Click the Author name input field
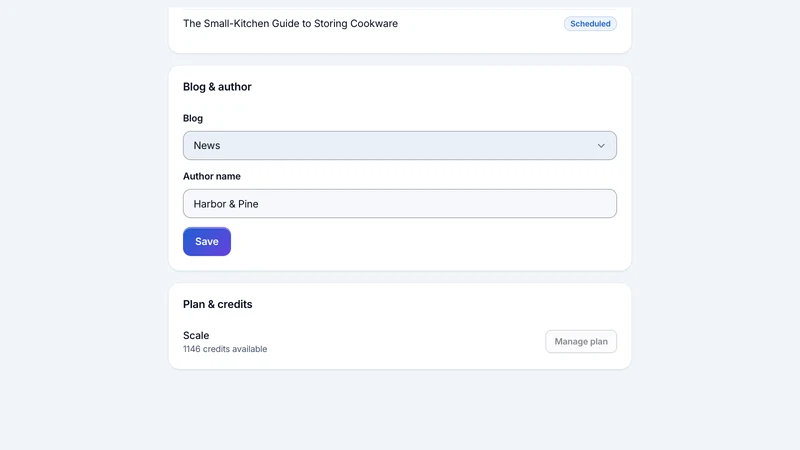Viewport: 800px width, 450px height. coord(399,204)
